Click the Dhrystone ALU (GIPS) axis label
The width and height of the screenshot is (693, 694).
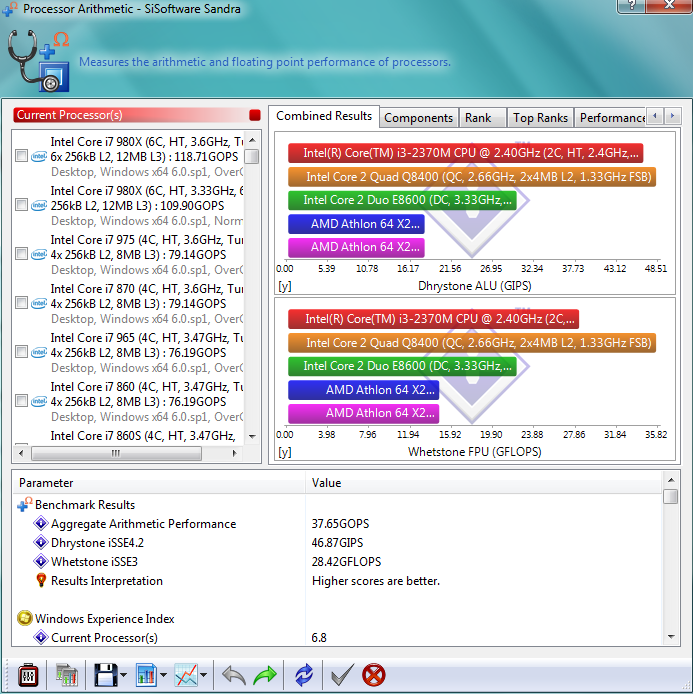click(475, 286)
